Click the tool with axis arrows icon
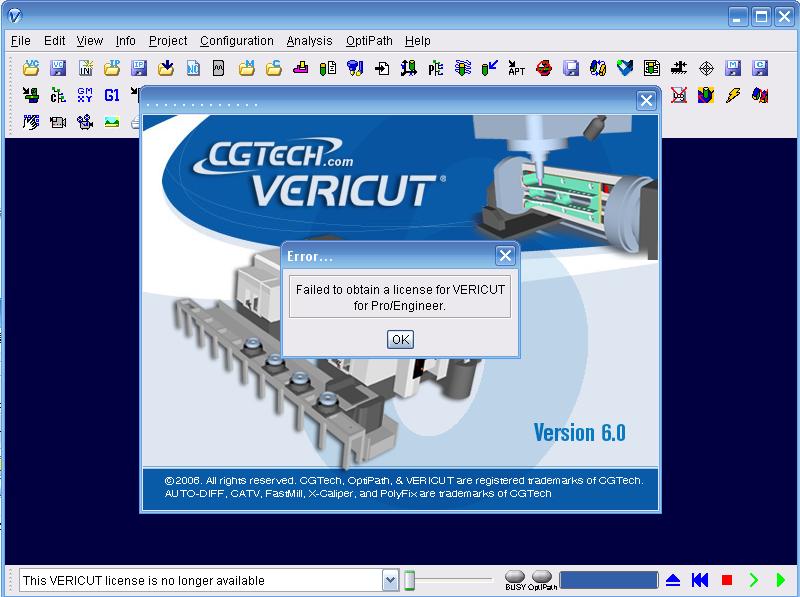The image size is (800, 597). [409, 68]
